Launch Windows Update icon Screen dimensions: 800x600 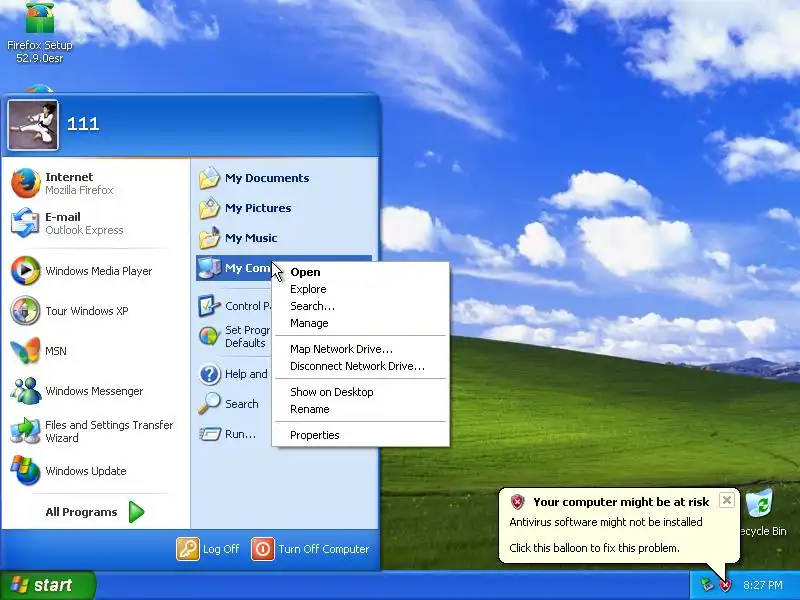tap(26, 470)
